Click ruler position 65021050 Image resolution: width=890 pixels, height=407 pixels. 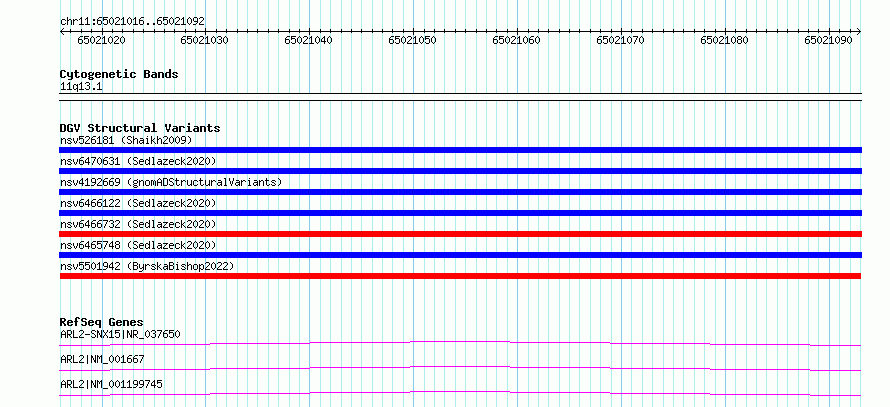(x=413, y=40)
